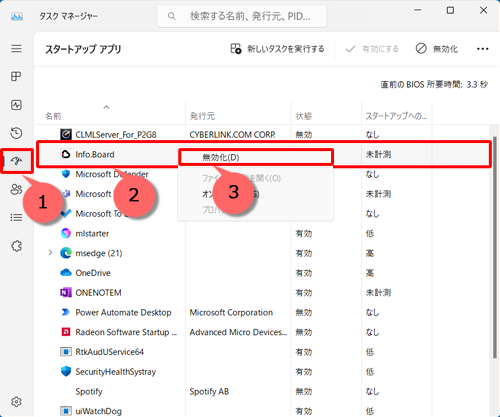Choose 無効化(D) in the context menu

255,157
